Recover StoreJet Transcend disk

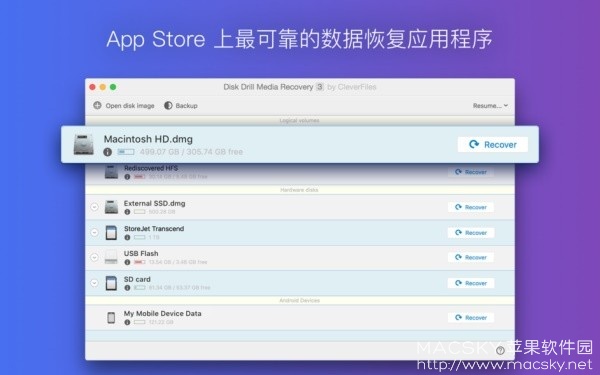471,233
